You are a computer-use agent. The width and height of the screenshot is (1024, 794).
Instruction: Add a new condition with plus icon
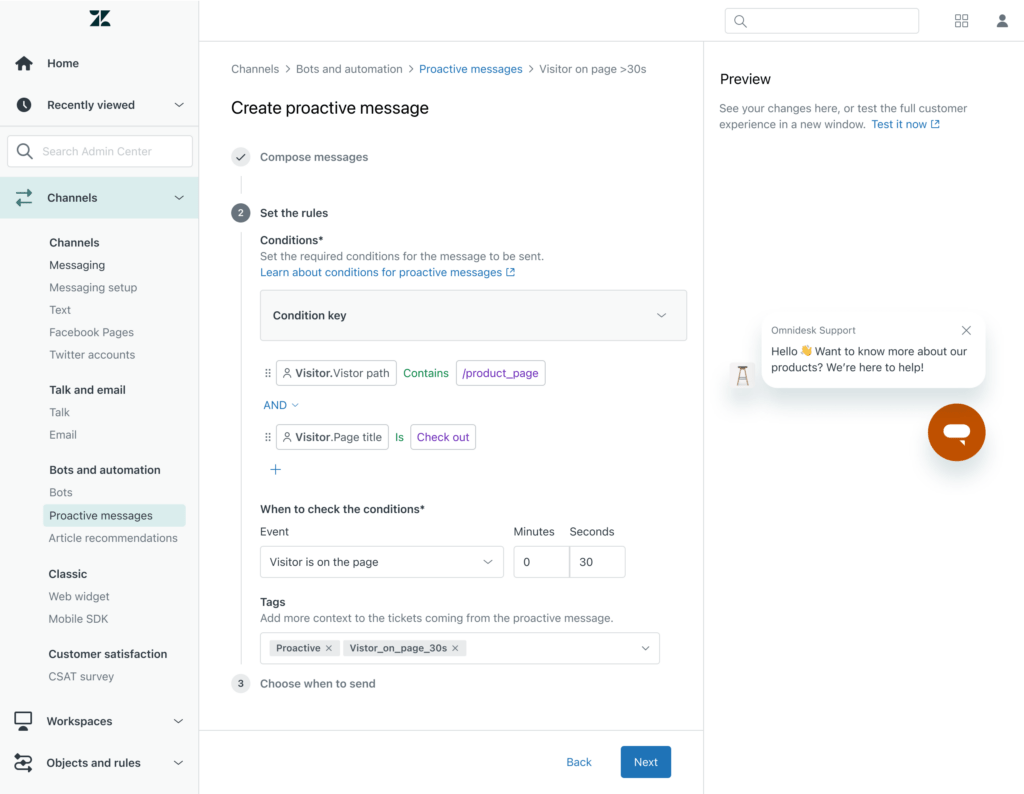tap(276, 469)
